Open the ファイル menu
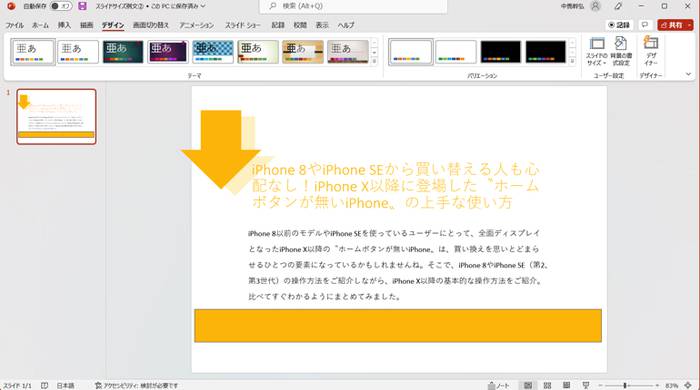 click(x=14, y=25)
